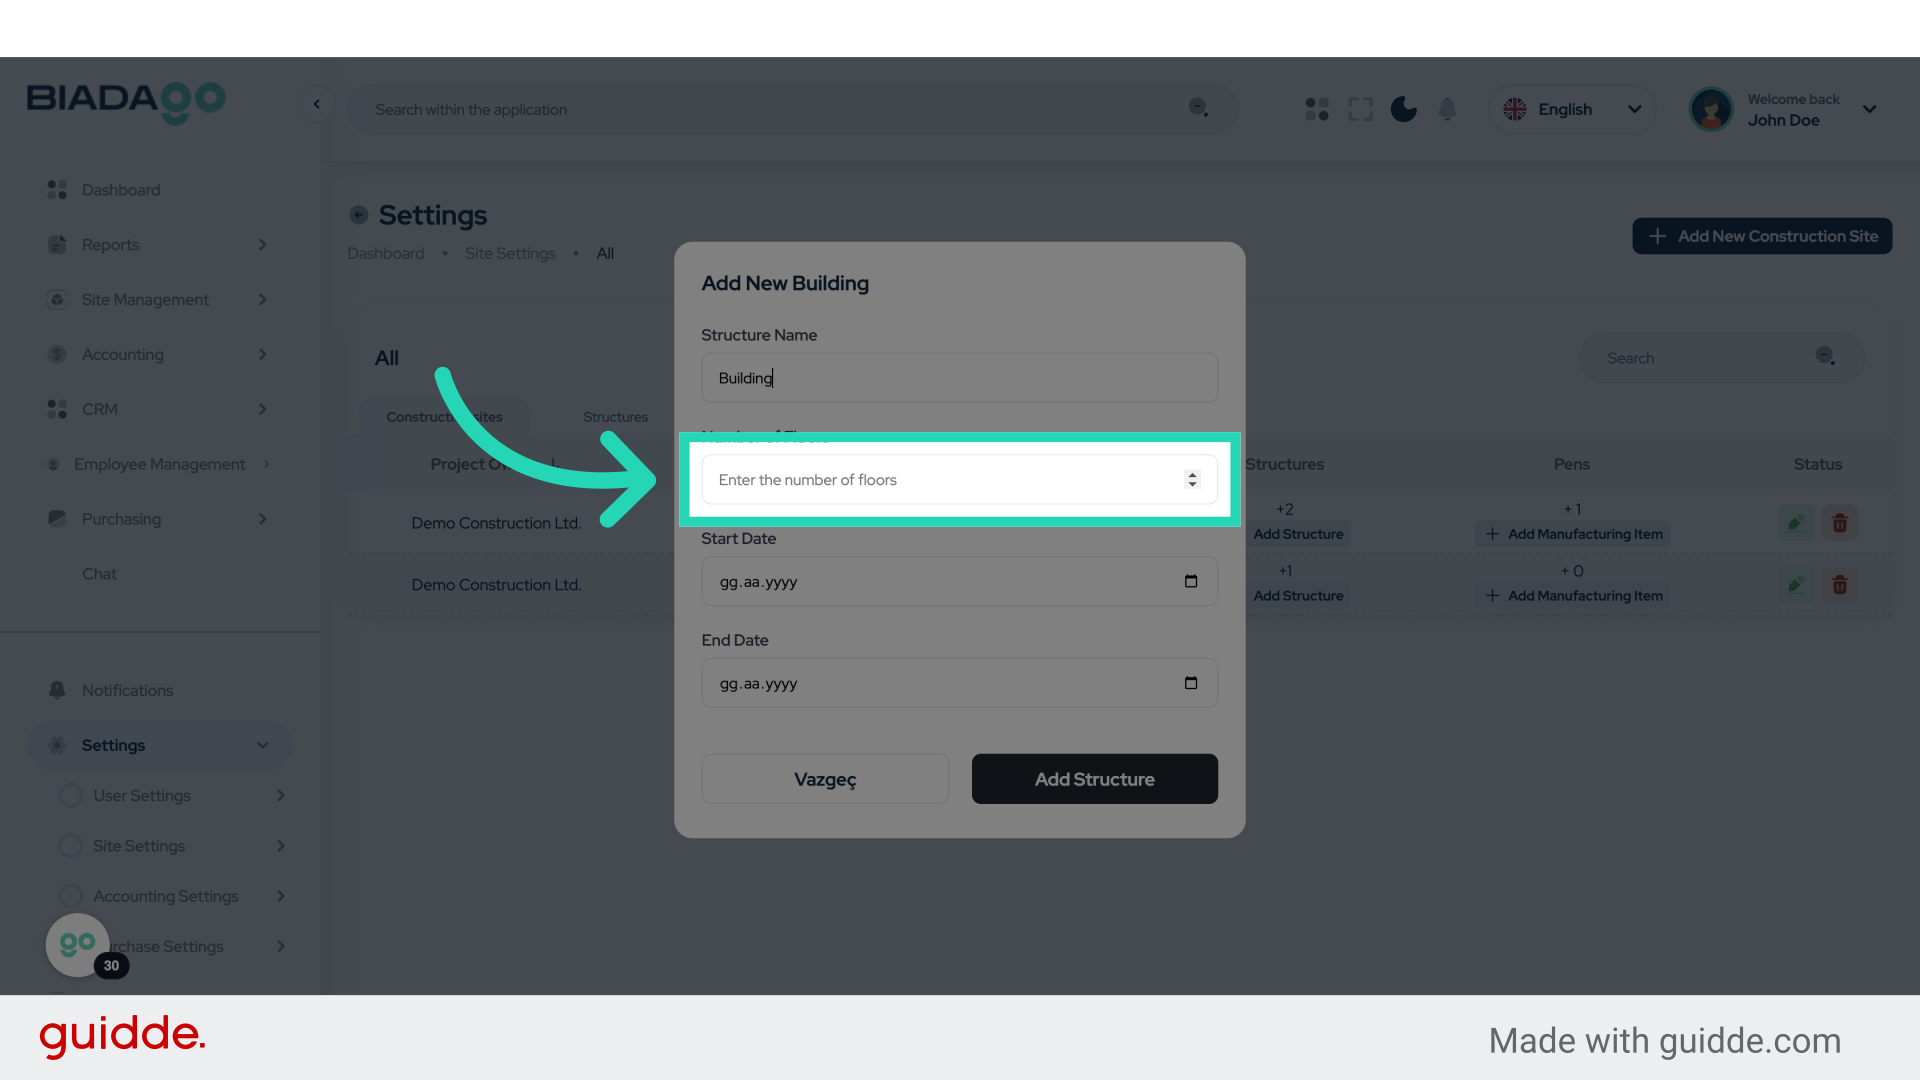This screenshot has width=1920, height=1080.
Task: Open the Construction Sites tab
Action: (445, 417)
